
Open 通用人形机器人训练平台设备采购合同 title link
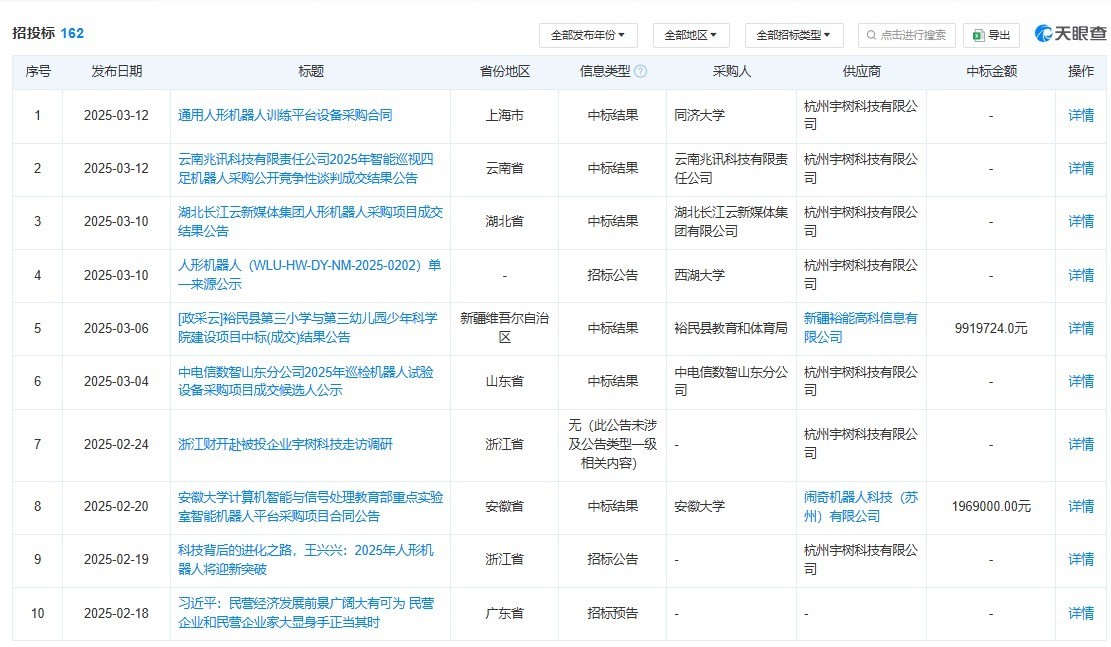(x=285, y=115)
